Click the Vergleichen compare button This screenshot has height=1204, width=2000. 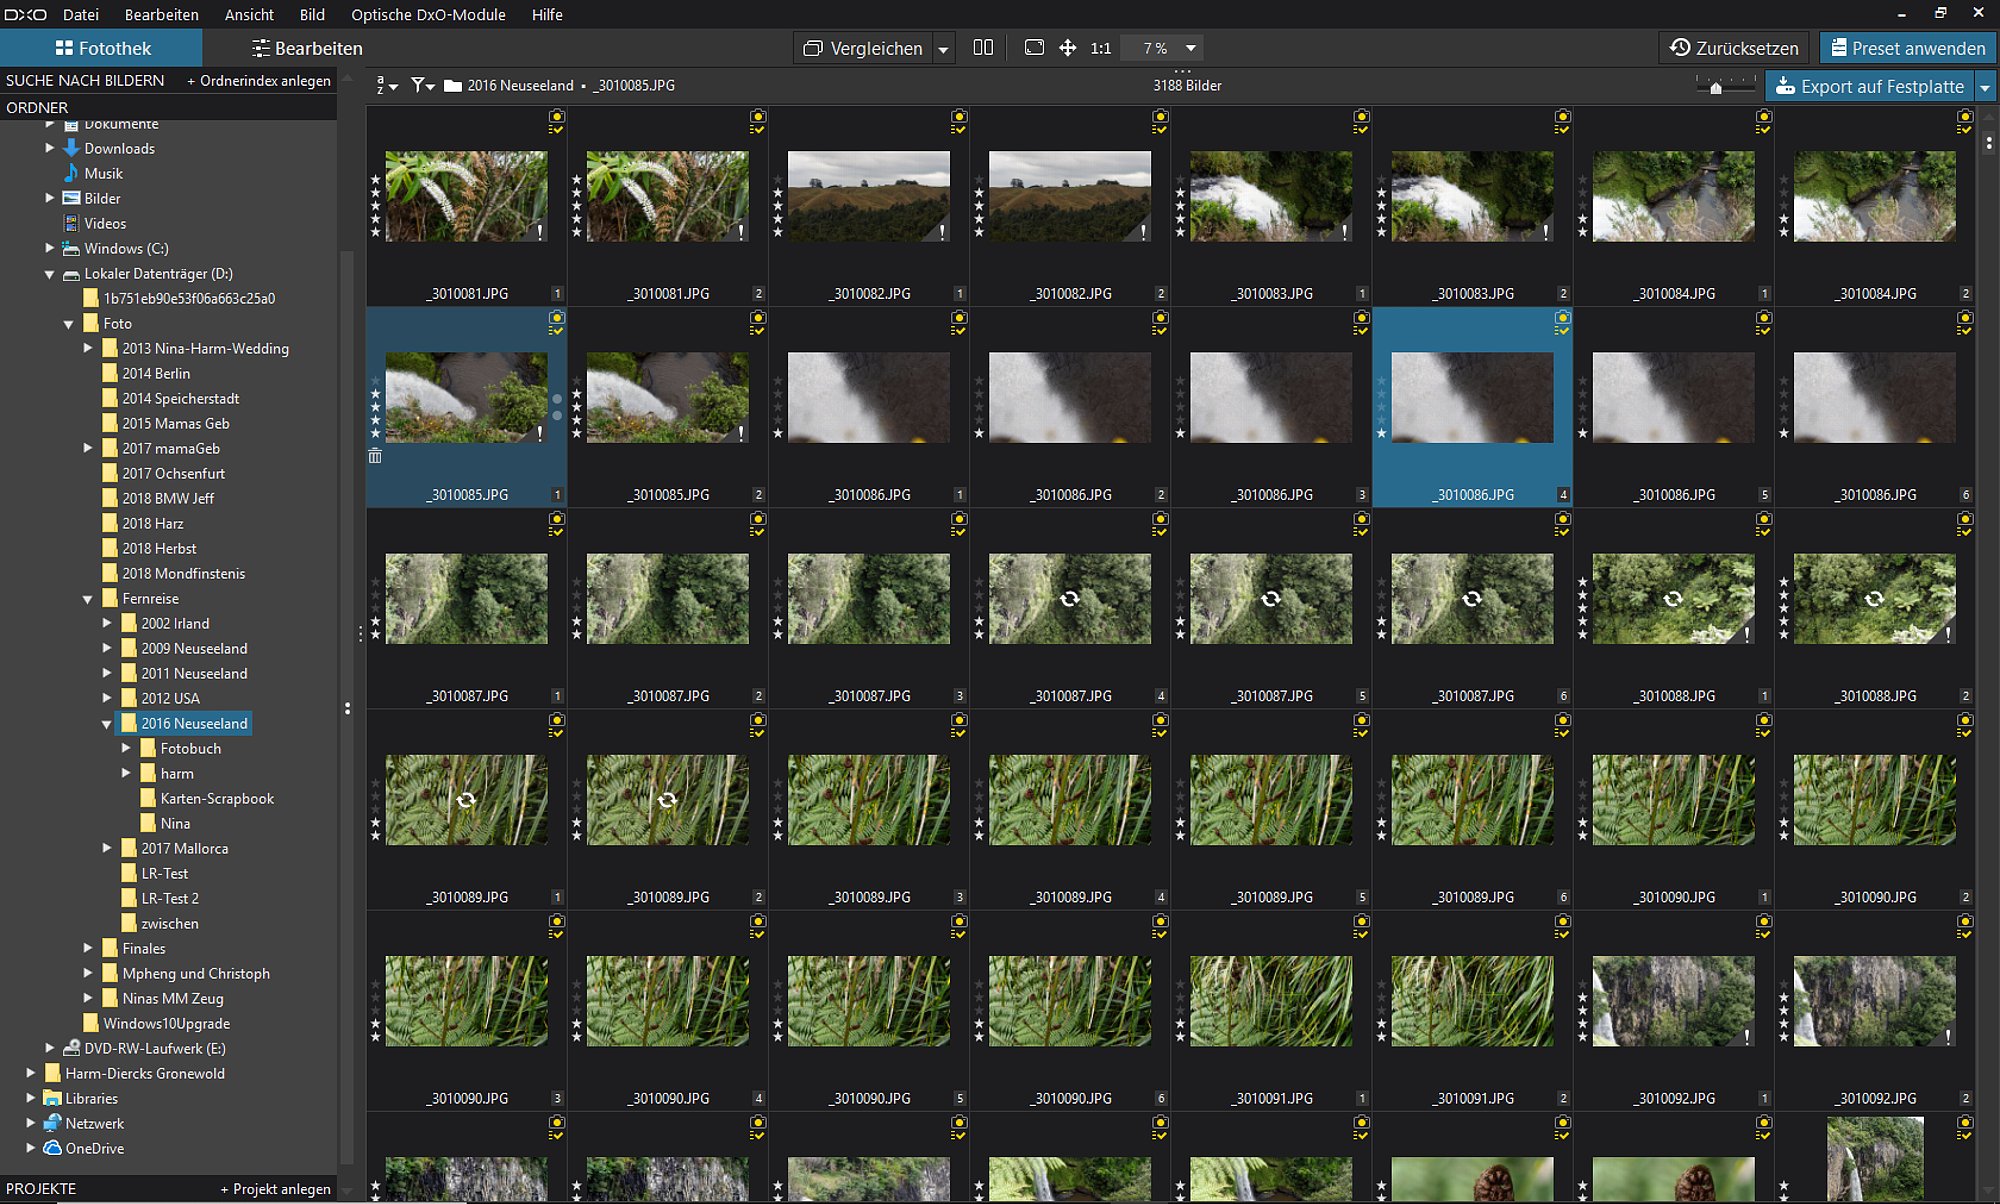coord(864,48)
